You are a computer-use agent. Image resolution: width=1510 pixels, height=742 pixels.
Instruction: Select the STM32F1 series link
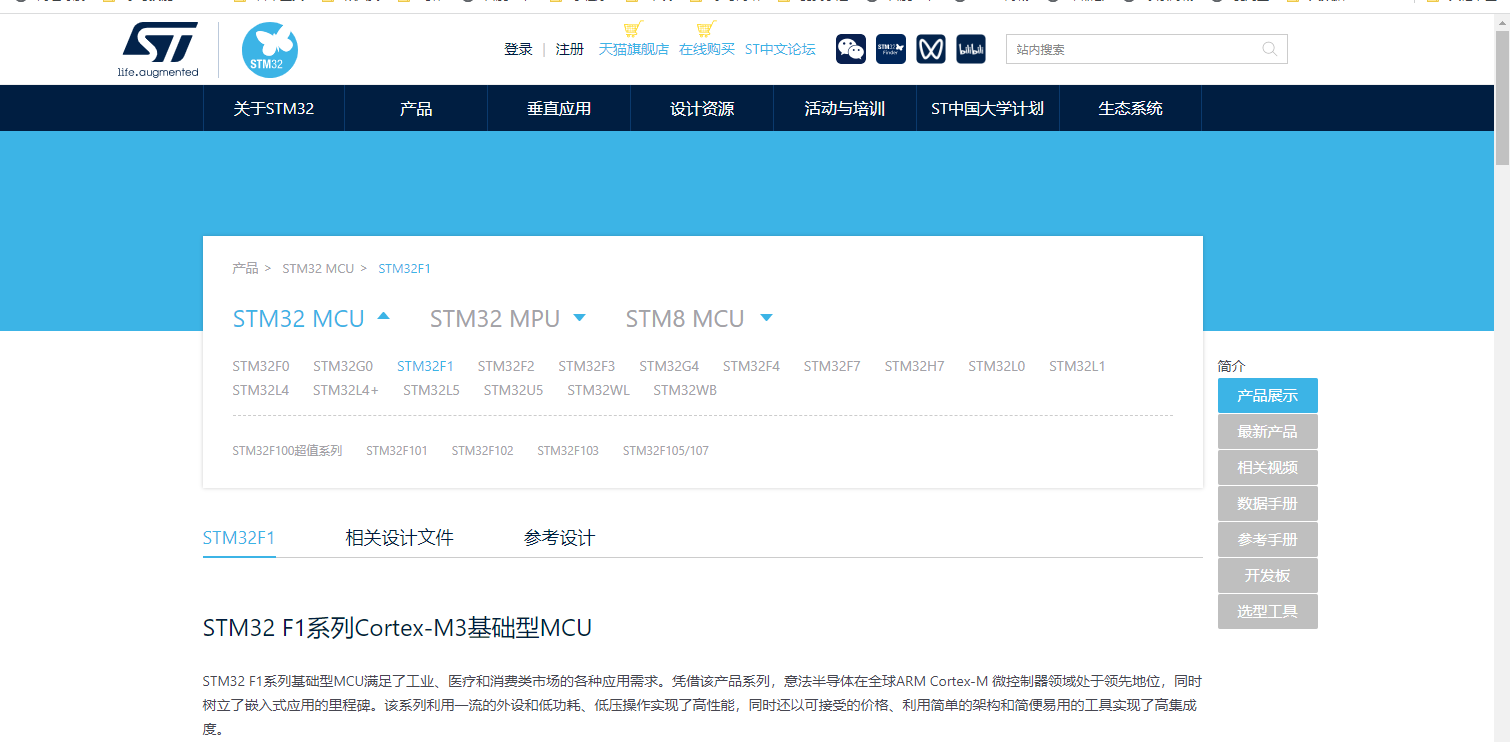click(x=425, y=366)
